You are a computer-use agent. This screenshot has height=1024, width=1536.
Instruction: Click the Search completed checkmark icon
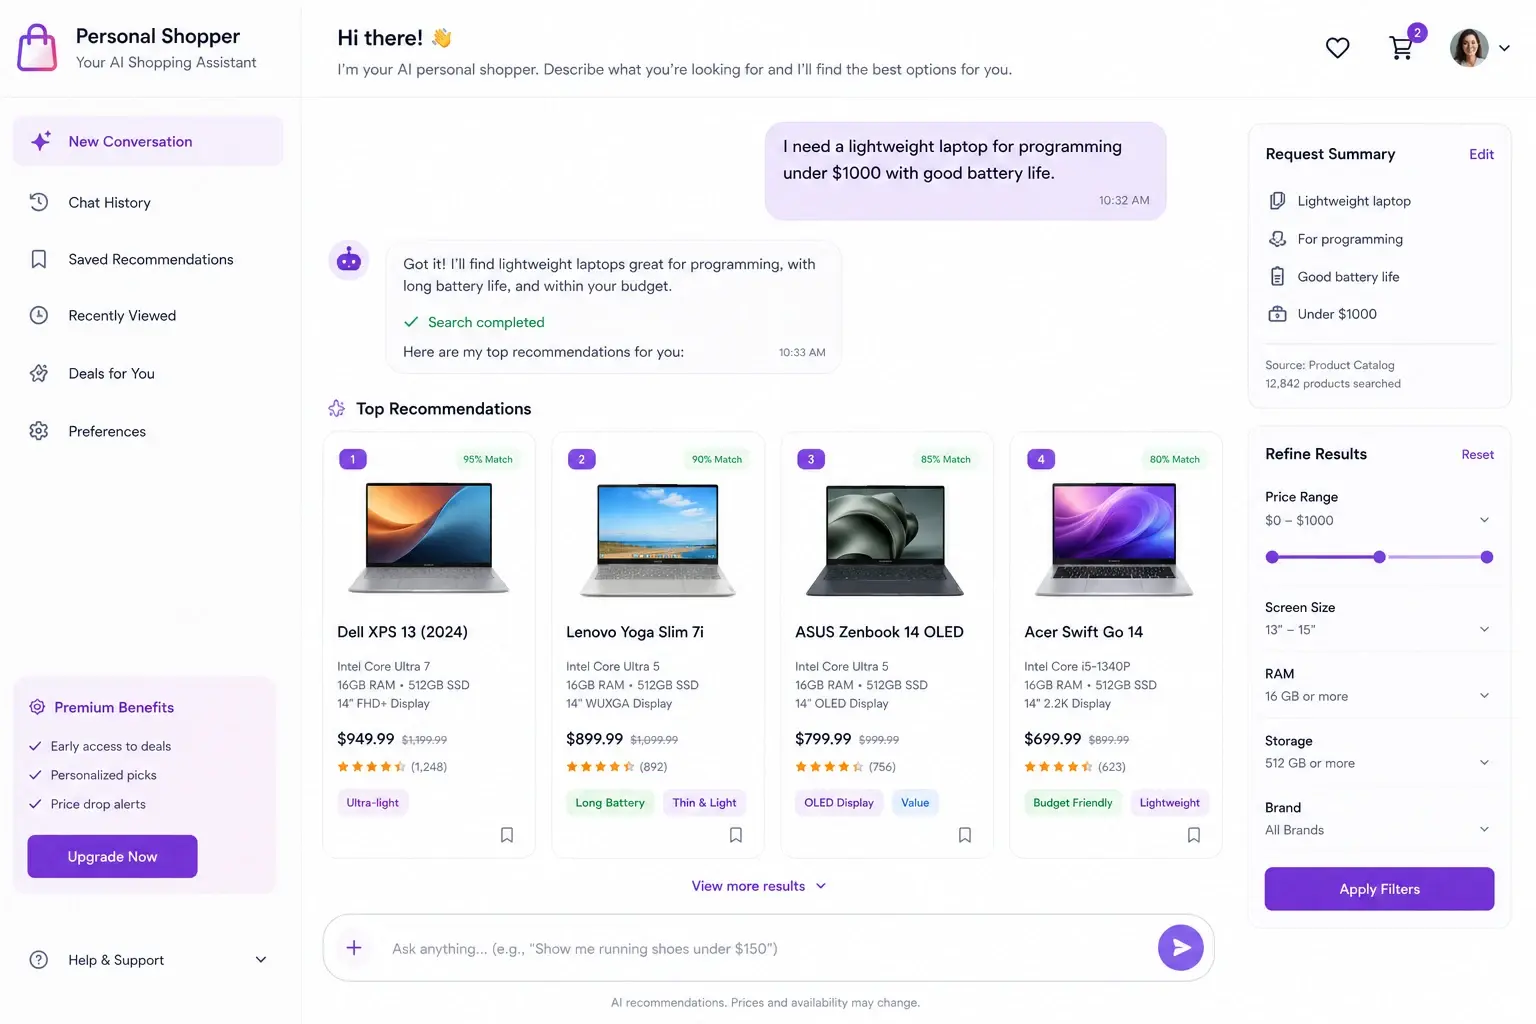pos(410,322)
